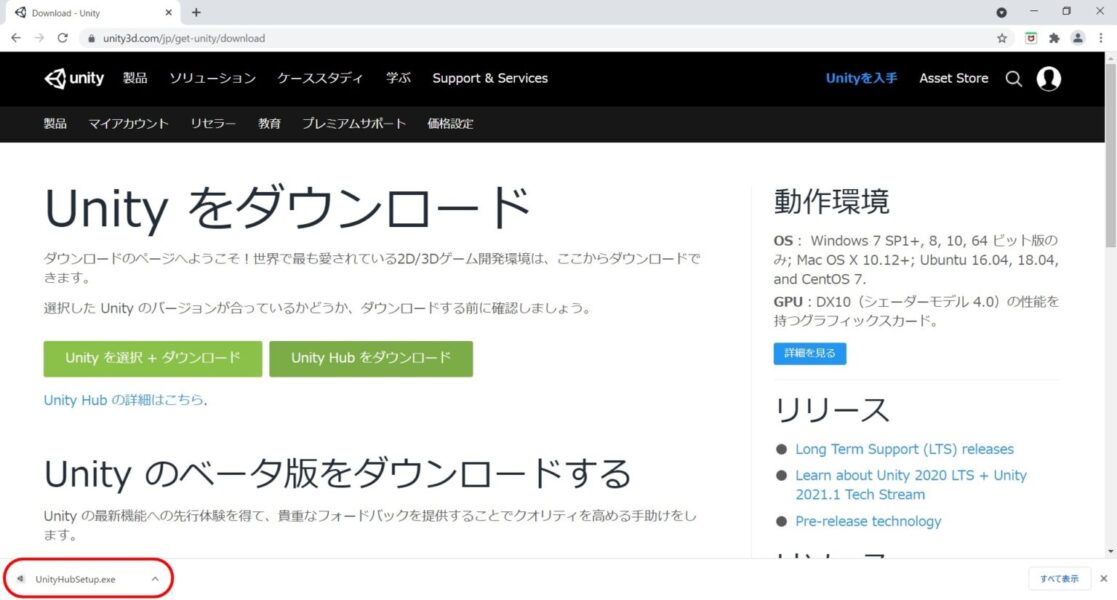Open the Support & Services menu
Viewport: 1117px width, 600px height.
490,78
